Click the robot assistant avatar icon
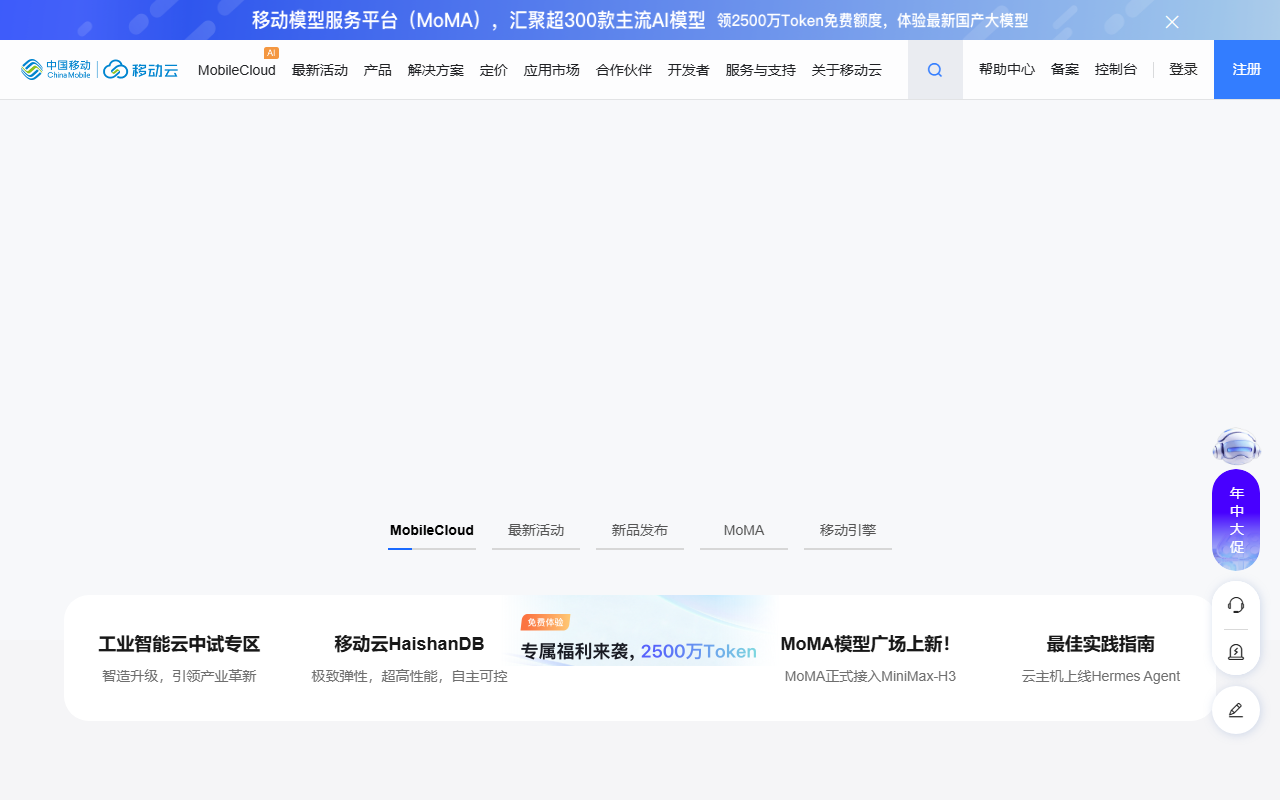Screen dimensions: 1280x800 pos(1236,446)
